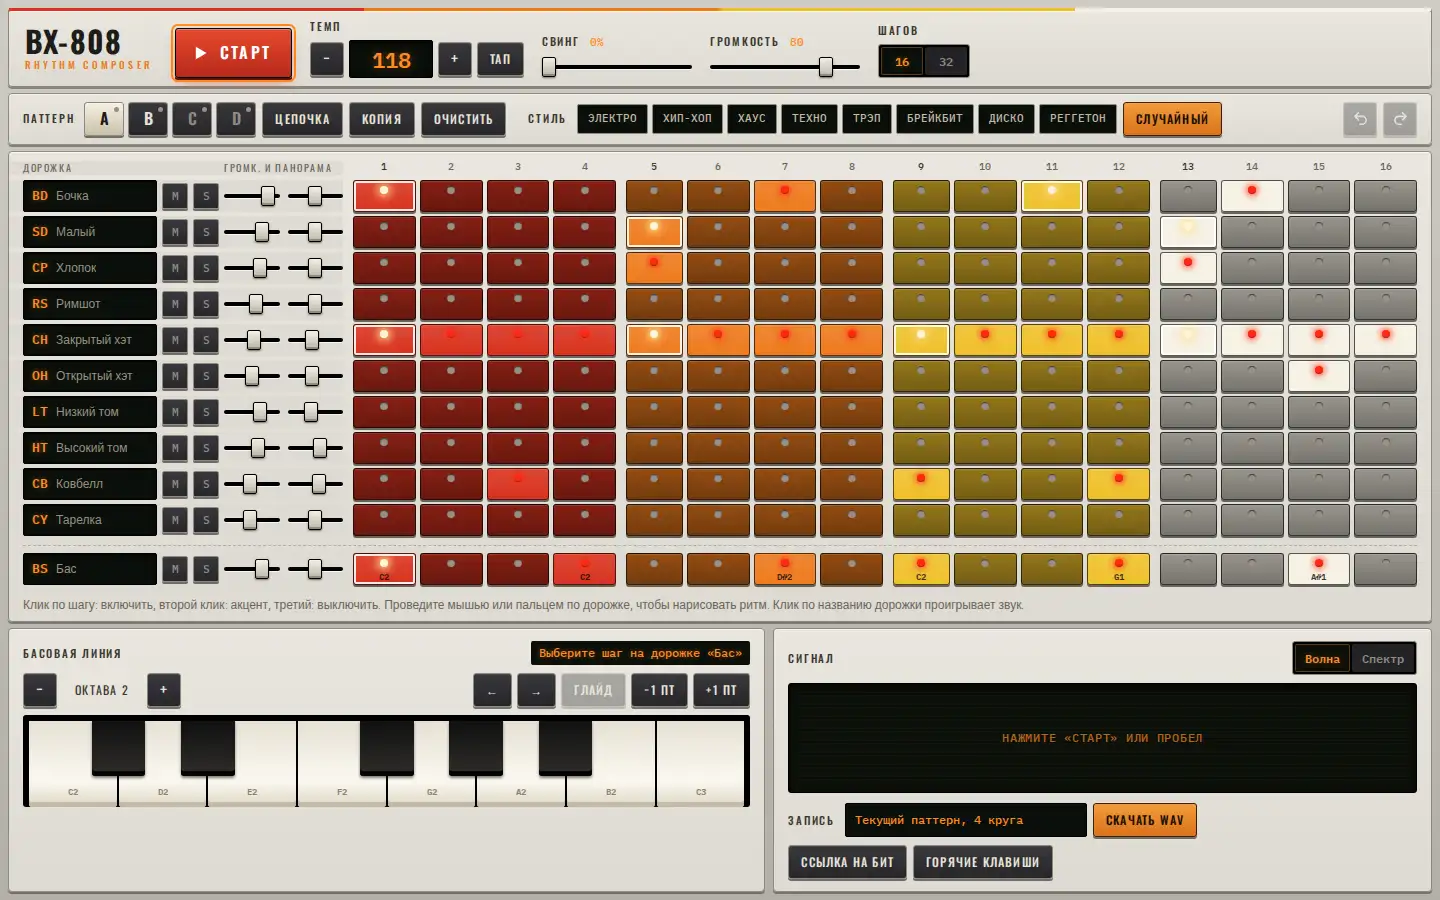Start playback with the СТАРТ button
Image resolution: width=1440 pixels, height=900 pixels.
(x=233, y=53)
